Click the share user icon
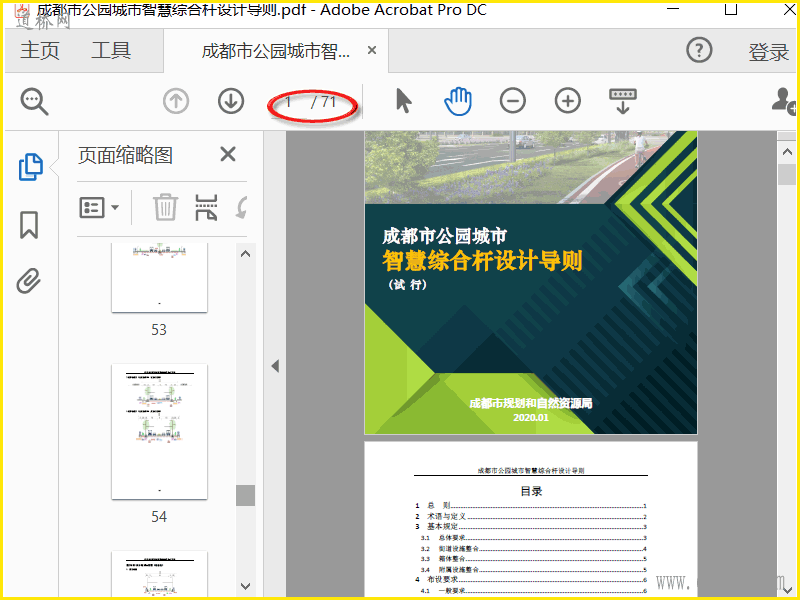 click(784, 101)
